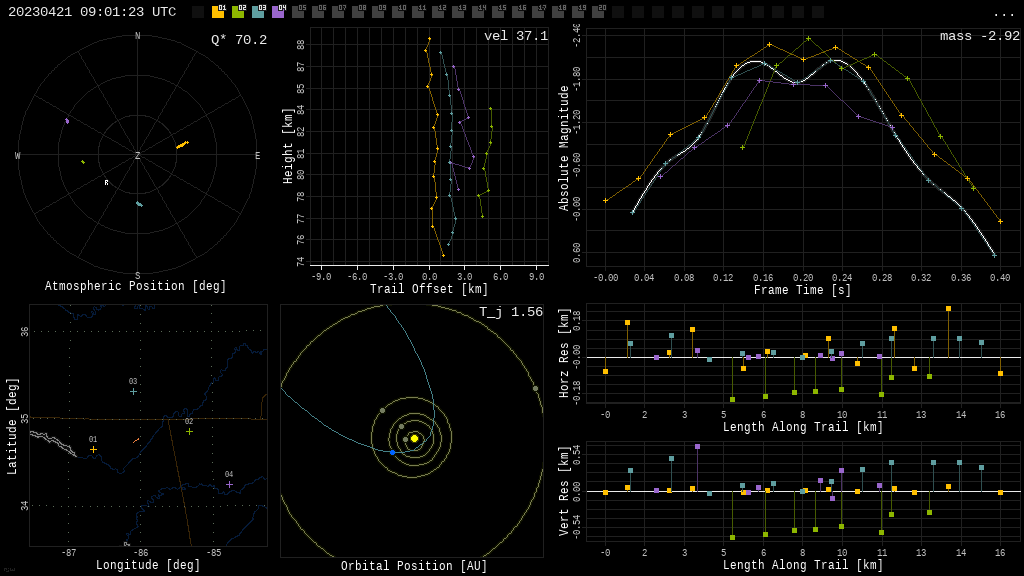Click the purple station 04 color swatch

(x=278, y=12)
